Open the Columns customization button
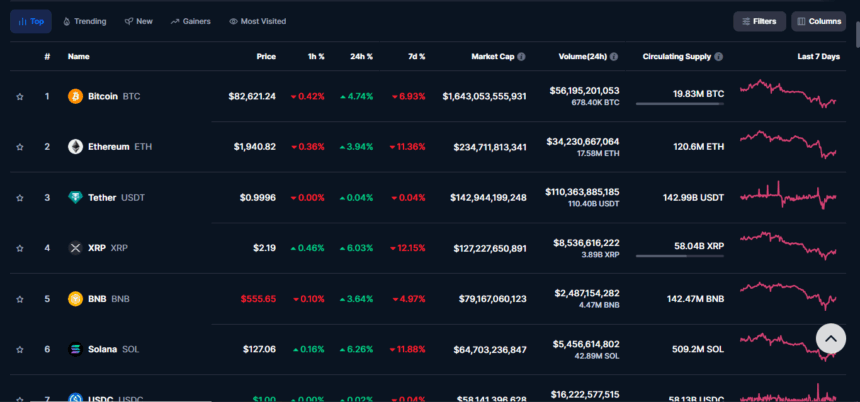 (818, 21)
